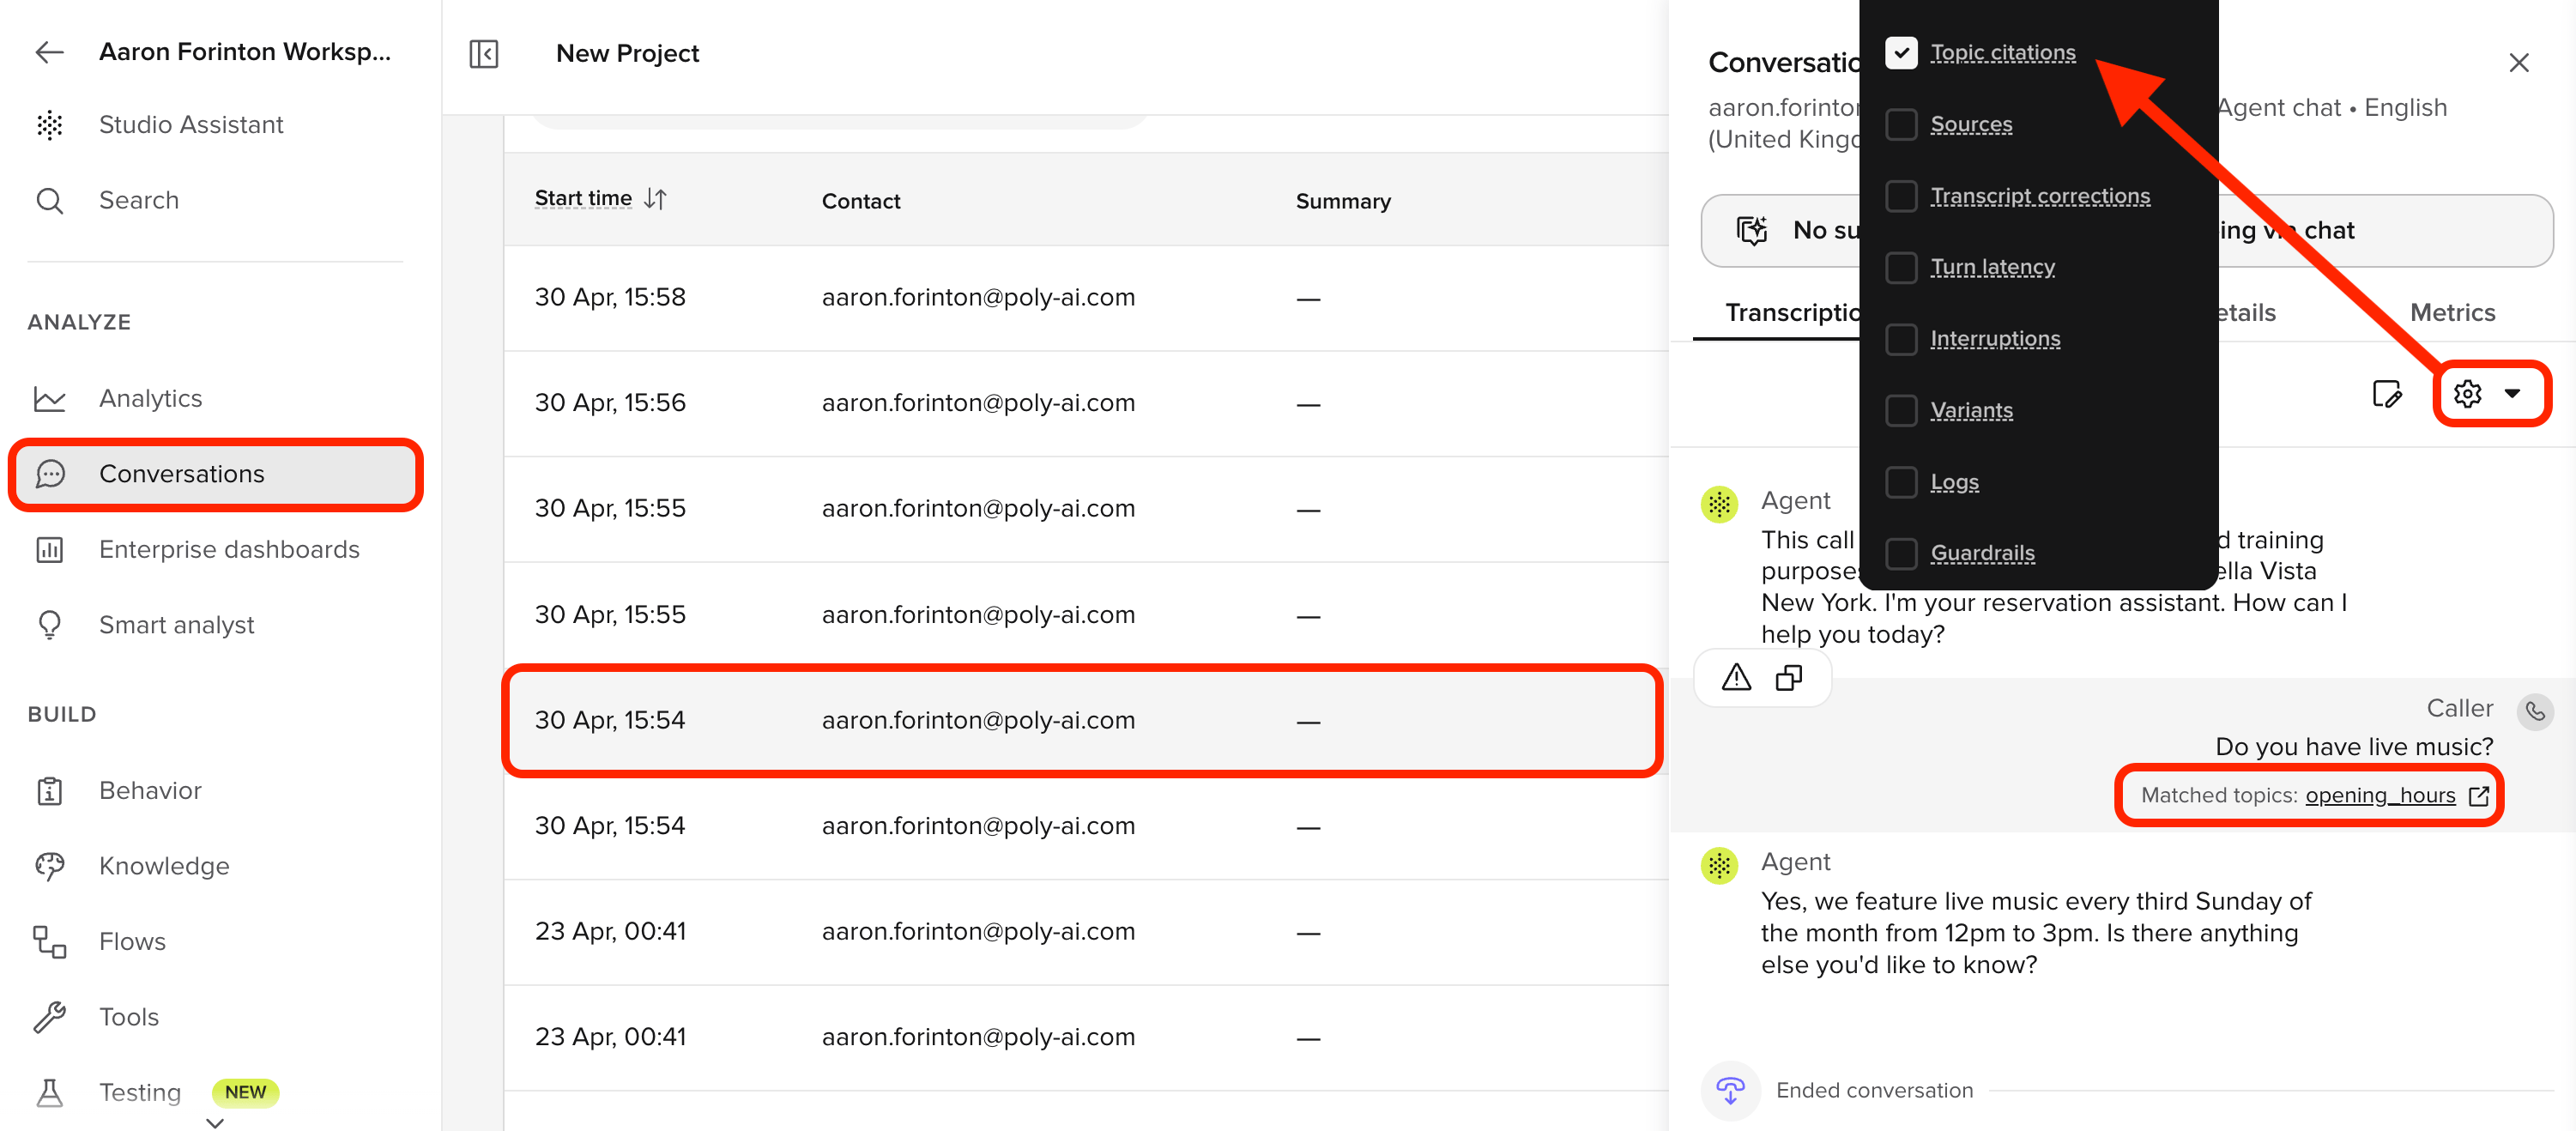Enable the Turn latency checkbox
This screenshot has width=2576, height=1131.
1901,267
